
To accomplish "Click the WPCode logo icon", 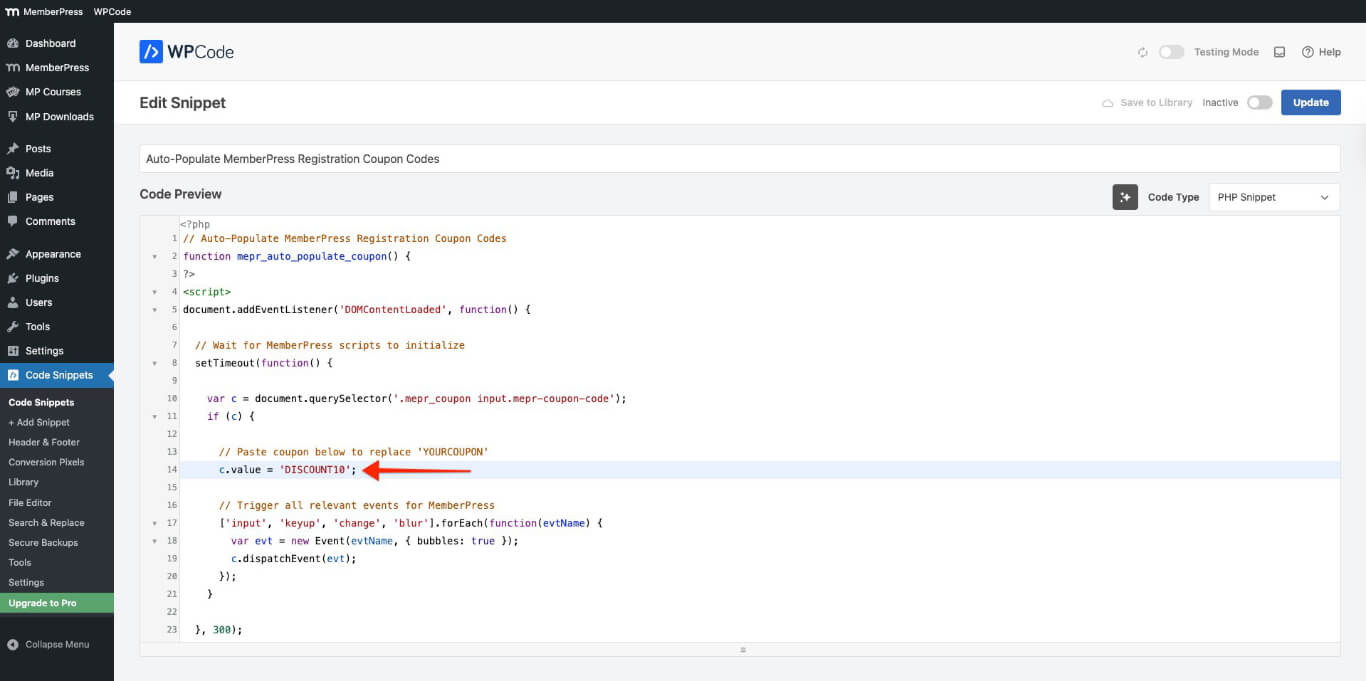I will [x=151, y=51].
